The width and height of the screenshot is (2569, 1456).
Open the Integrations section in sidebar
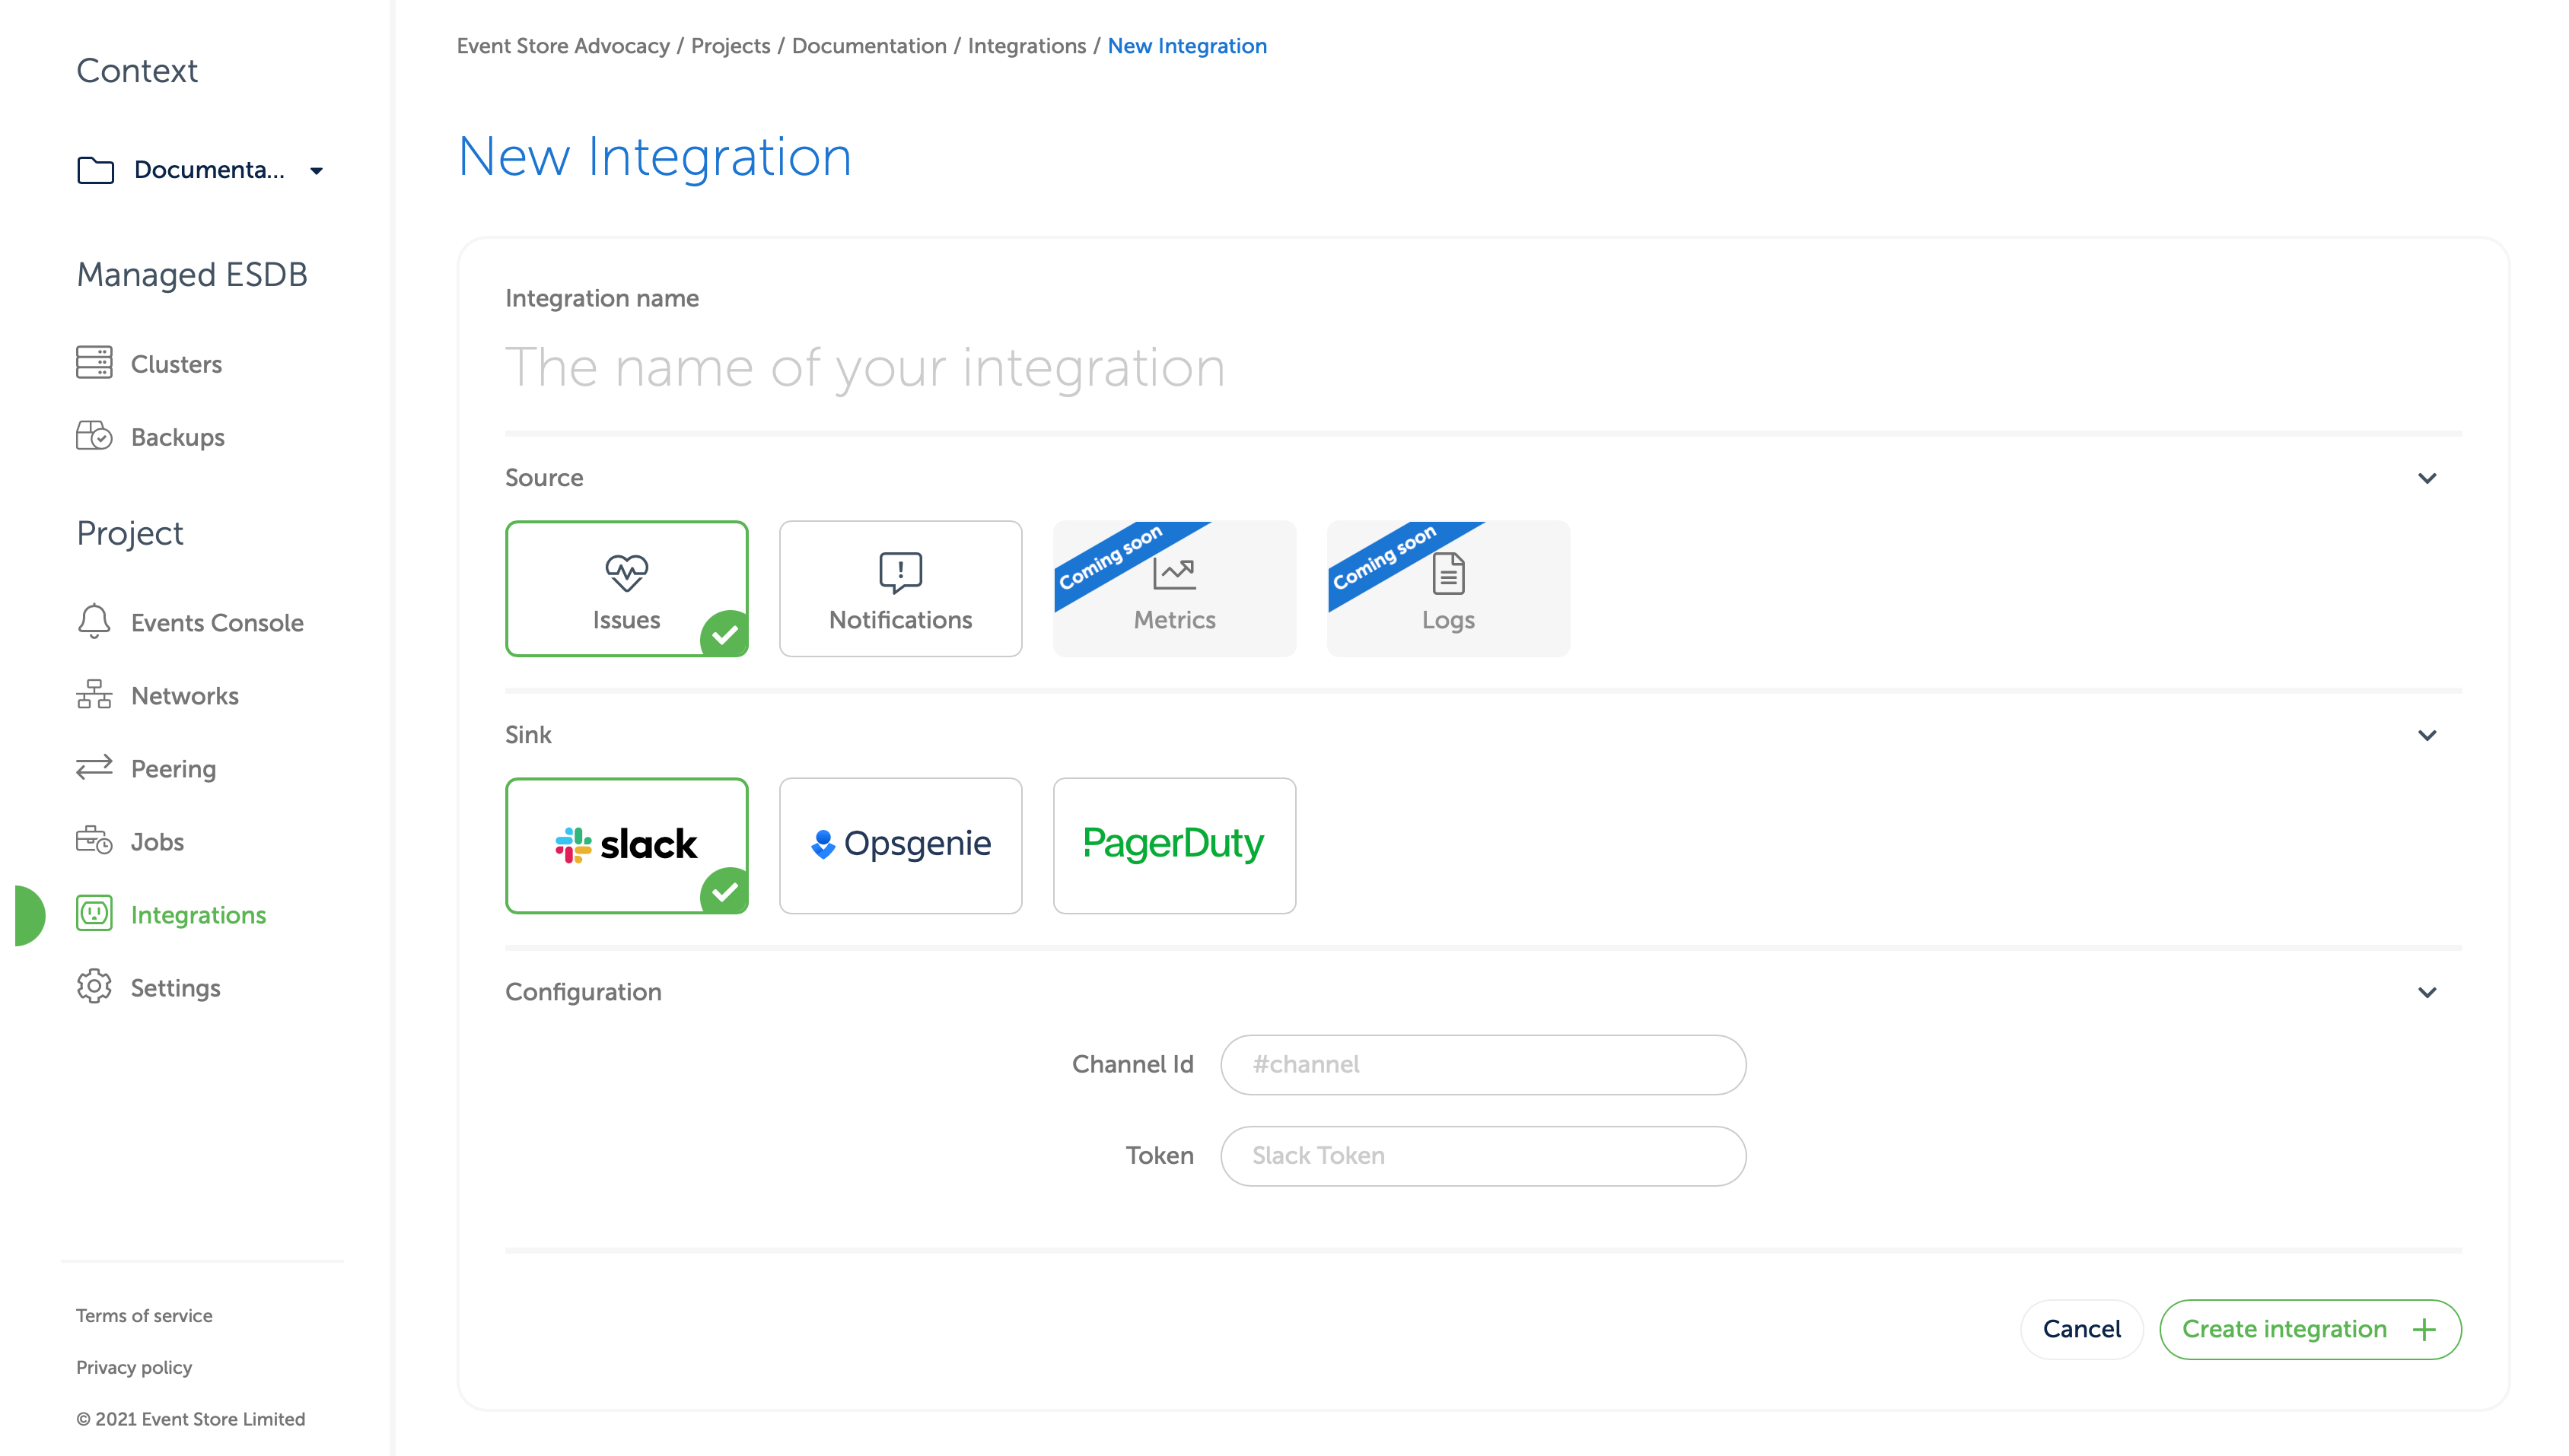pyautogui.click(x=199, y=914)
